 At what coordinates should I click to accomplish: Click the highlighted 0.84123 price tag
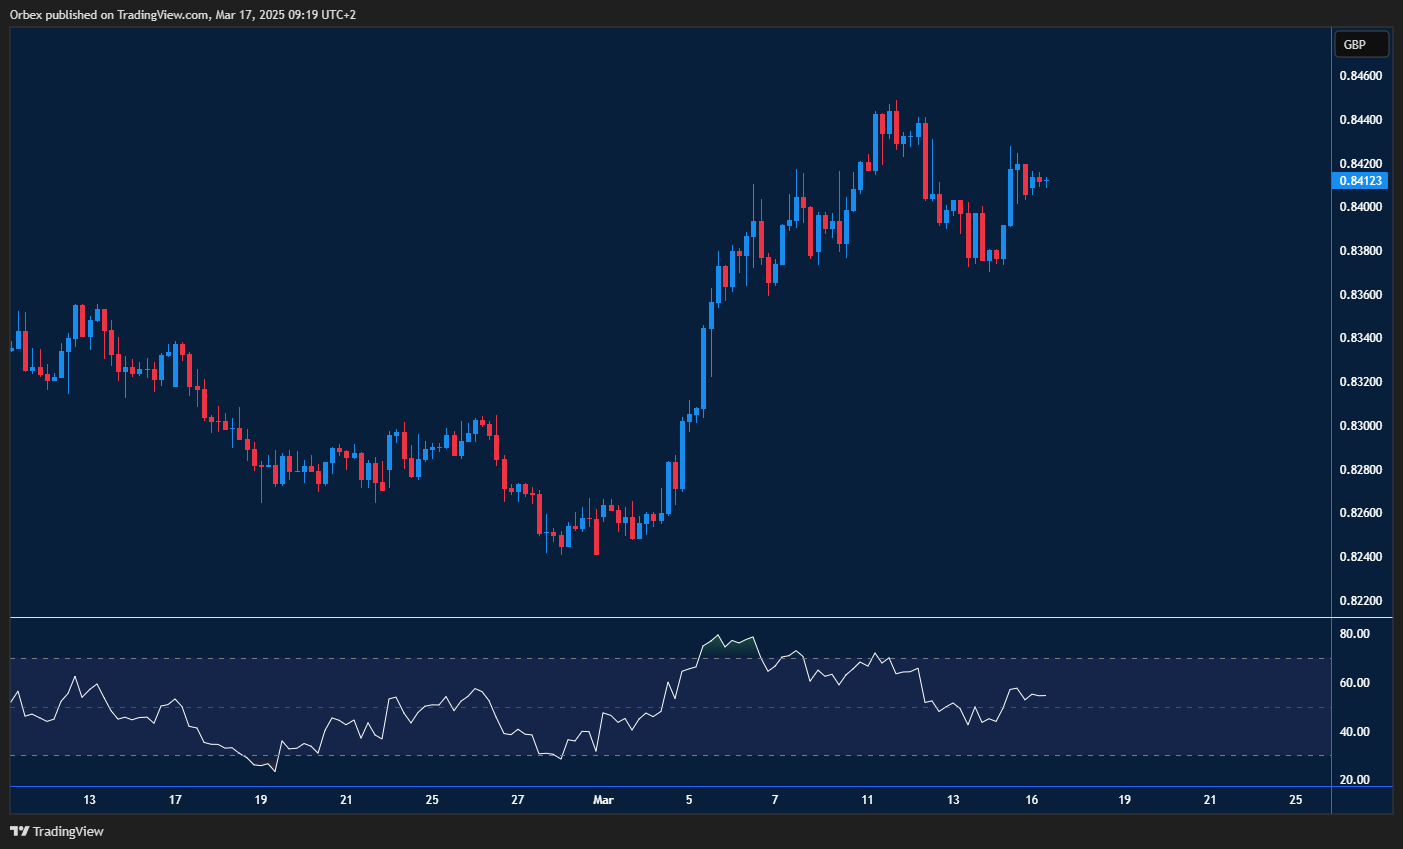pos(1360,180)
